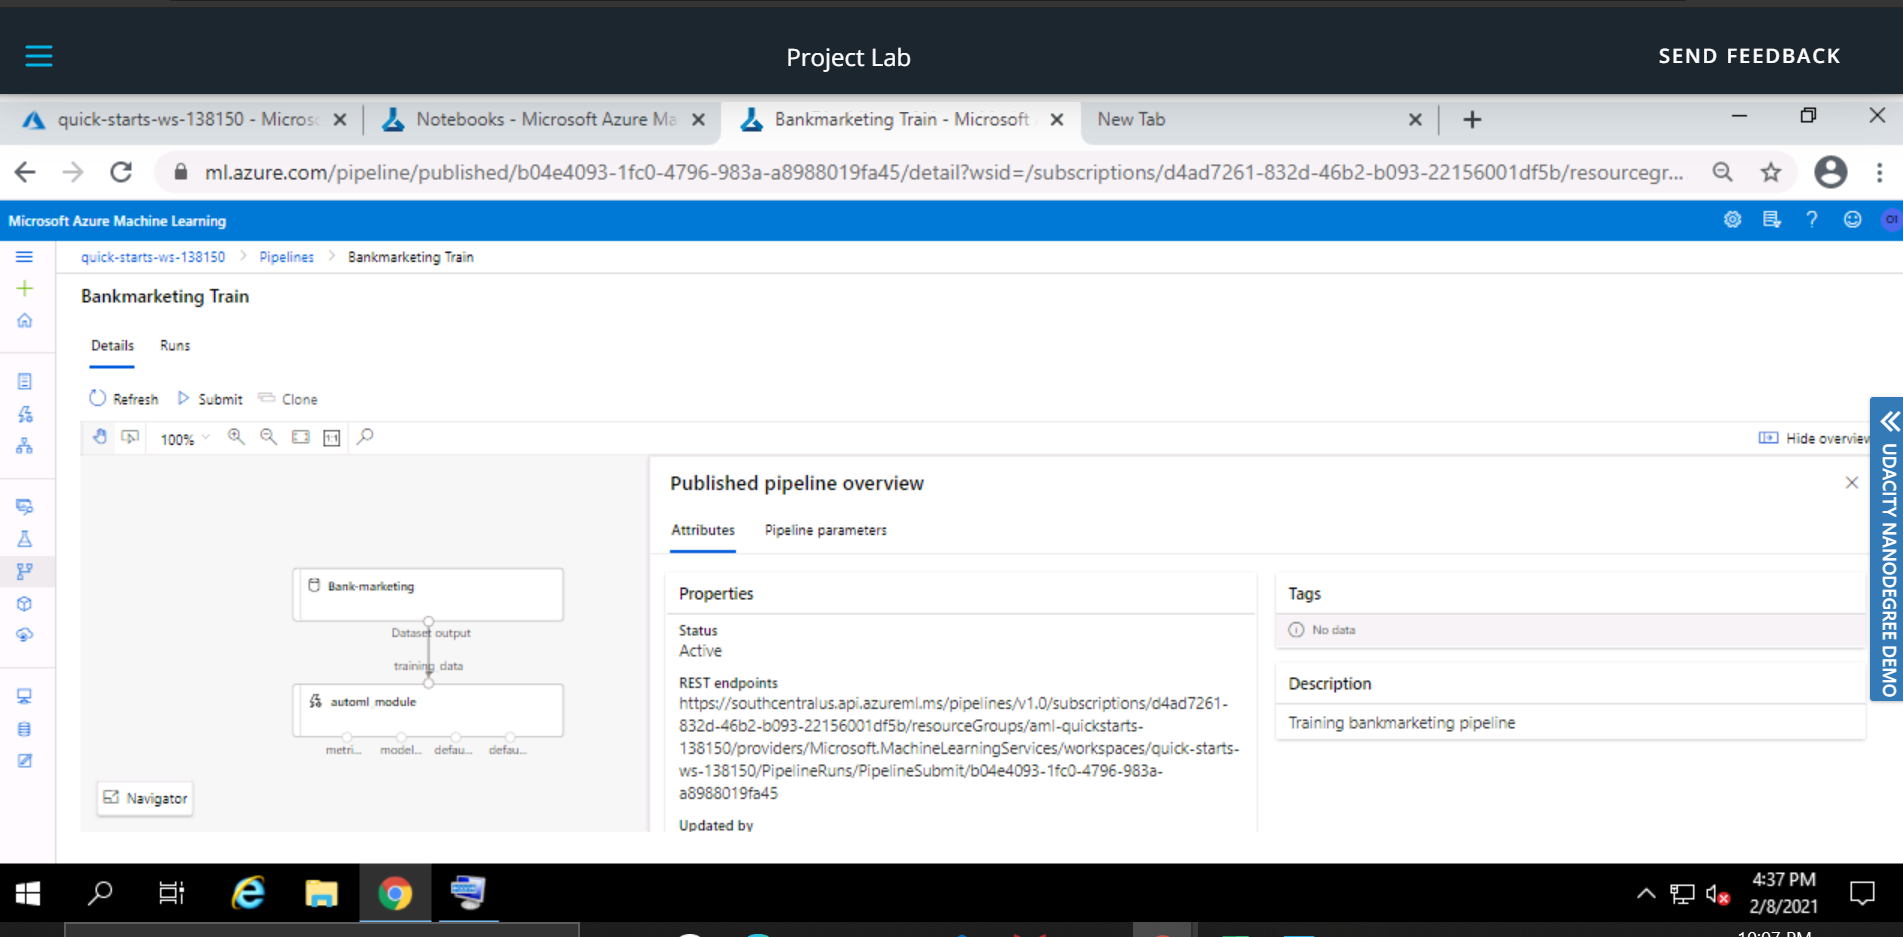The height and width of the screenshot is (937, 1903).
Task: Submit the Bankmarketing Train pipeline
Action: click(210, 398)
